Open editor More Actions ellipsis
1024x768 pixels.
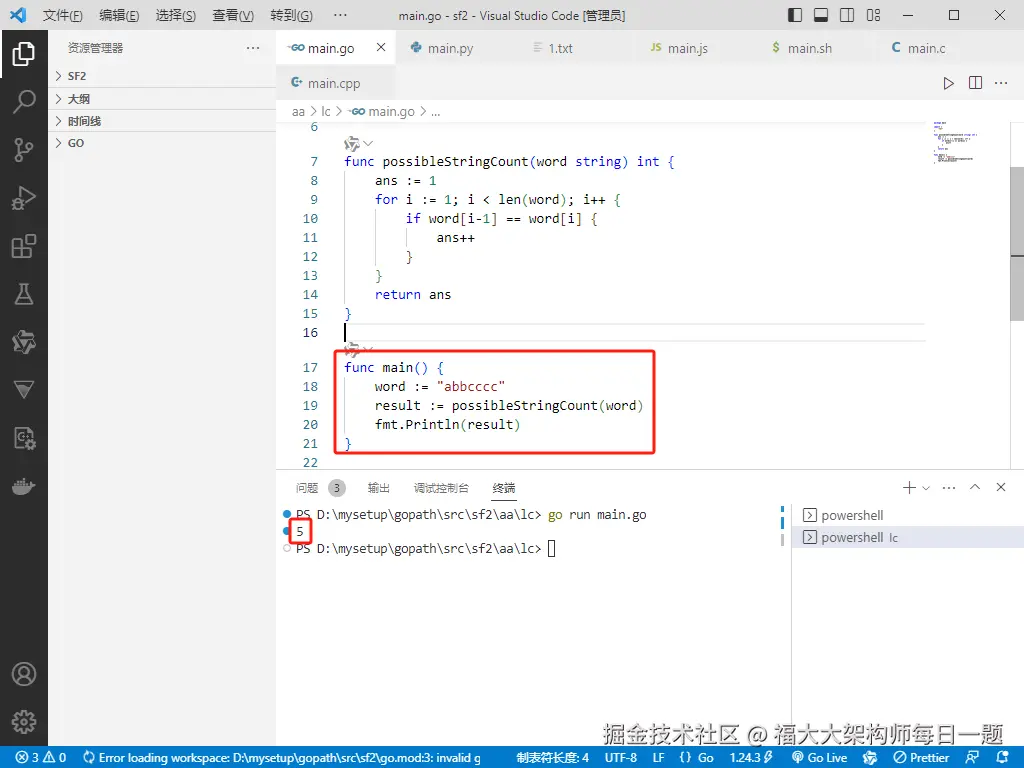(1001, 83)
